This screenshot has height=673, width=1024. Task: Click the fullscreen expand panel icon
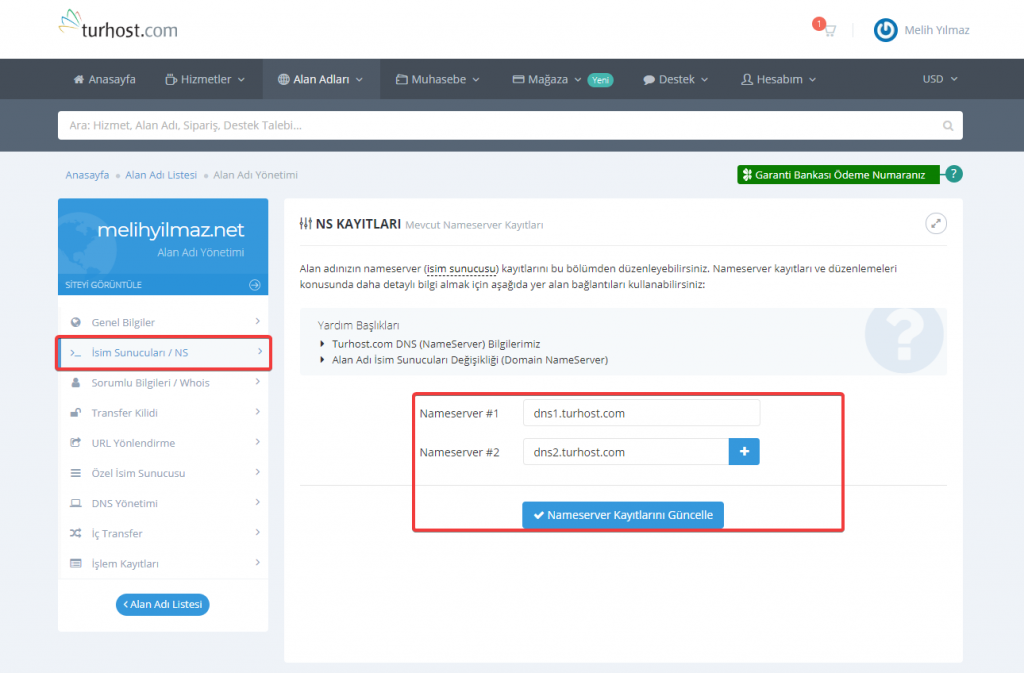(x=936, y=224)
